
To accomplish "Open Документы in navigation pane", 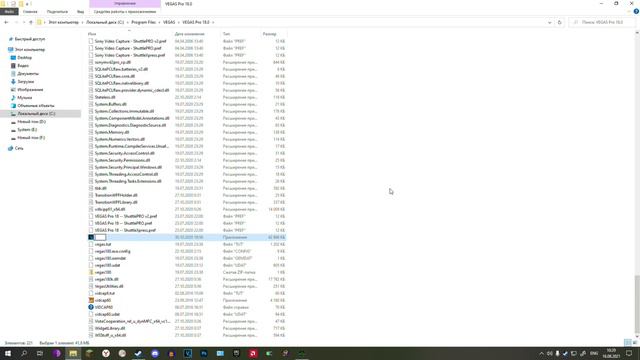I will click(x=28, y=73).
